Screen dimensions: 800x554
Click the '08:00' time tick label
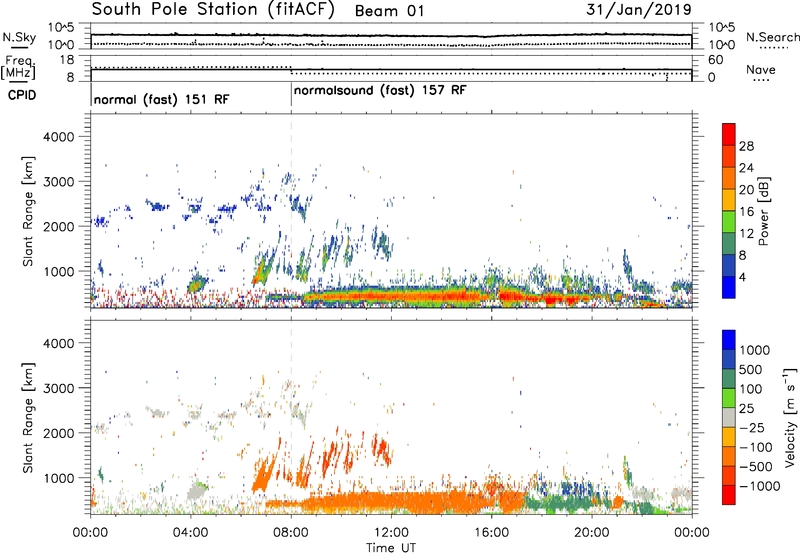pyautogui.click(x=291, y=533)
